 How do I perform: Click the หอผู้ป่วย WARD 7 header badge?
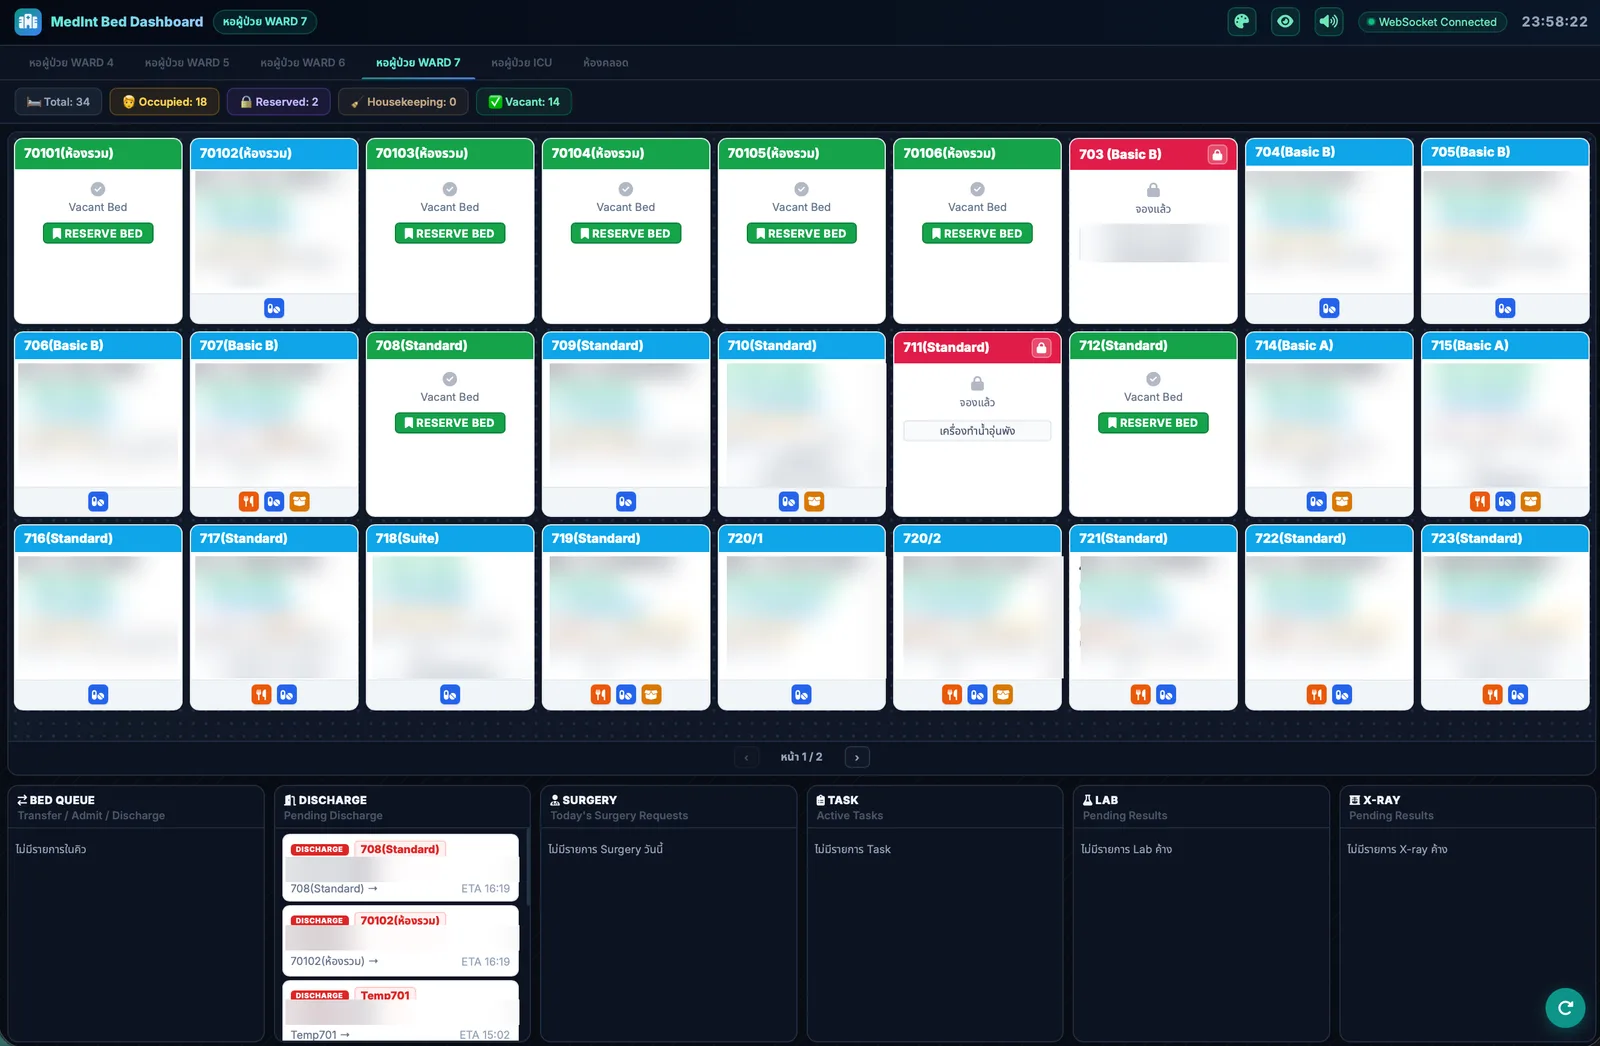265,21
